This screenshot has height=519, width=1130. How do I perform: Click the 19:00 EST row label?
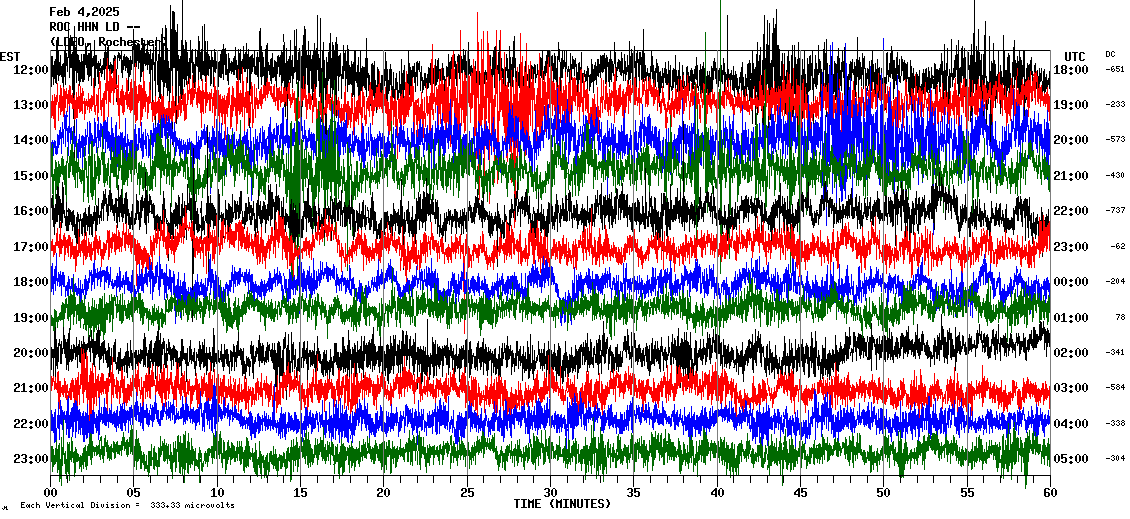(x=31, y=318)
